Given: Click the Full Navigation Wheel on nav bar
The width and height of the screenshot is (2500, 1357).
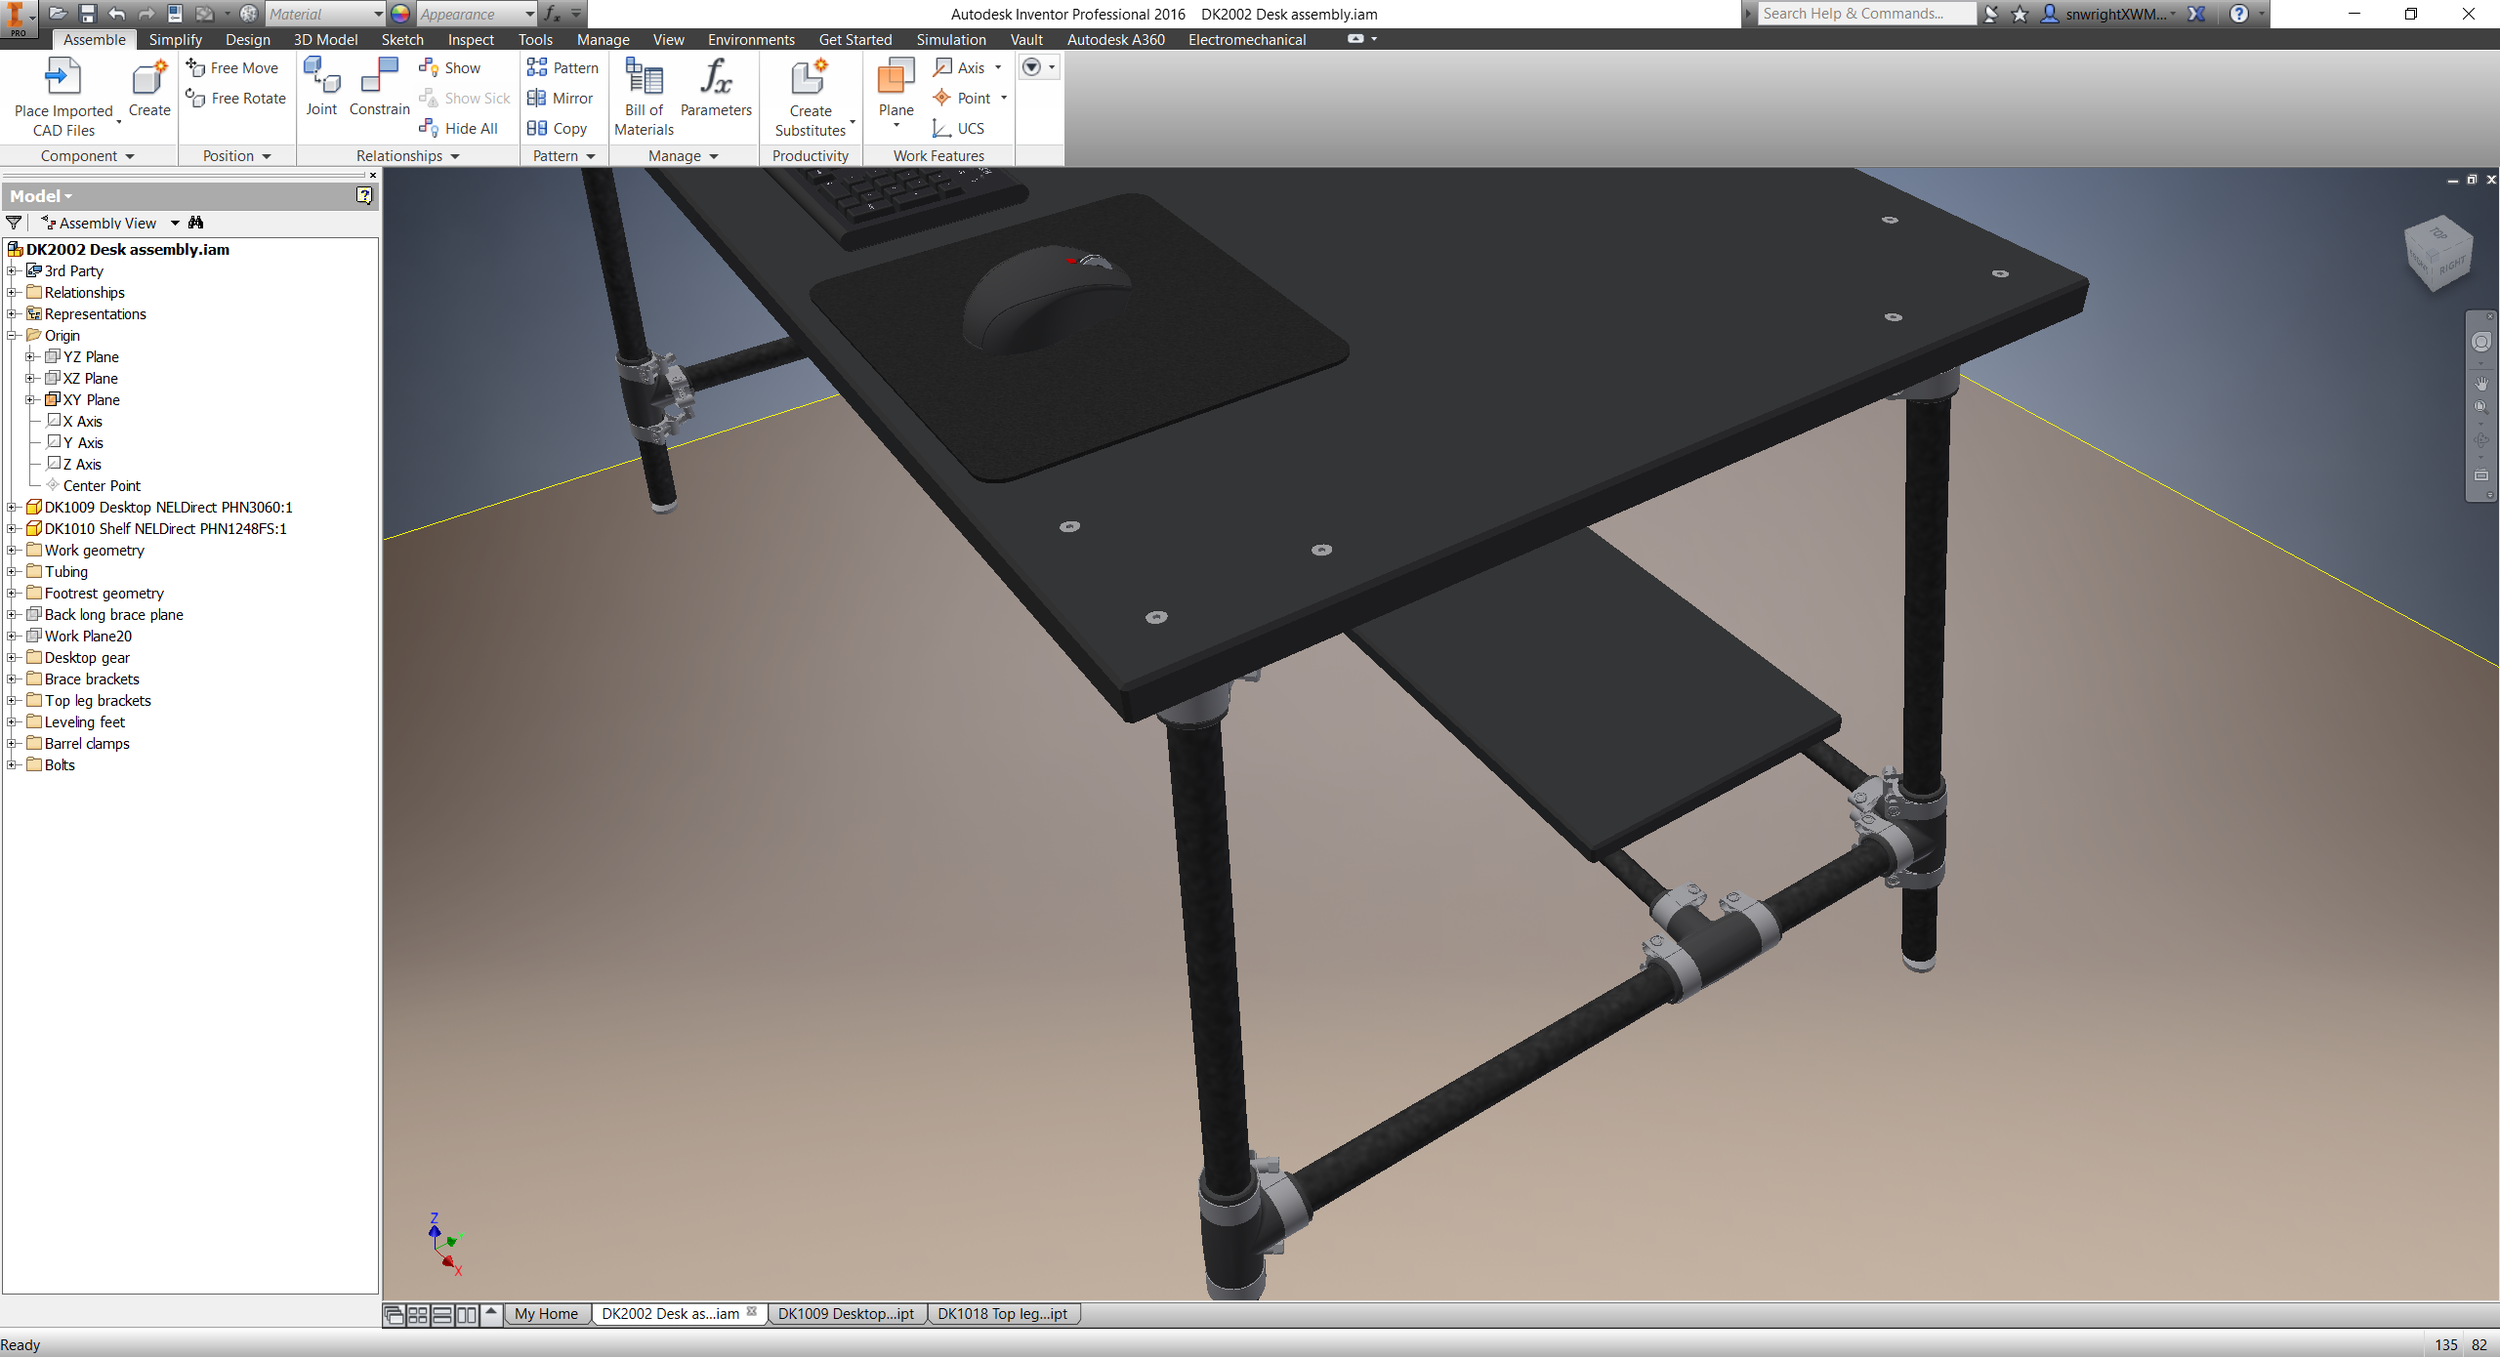Looking at the screenshot, I should point(2481,342).
